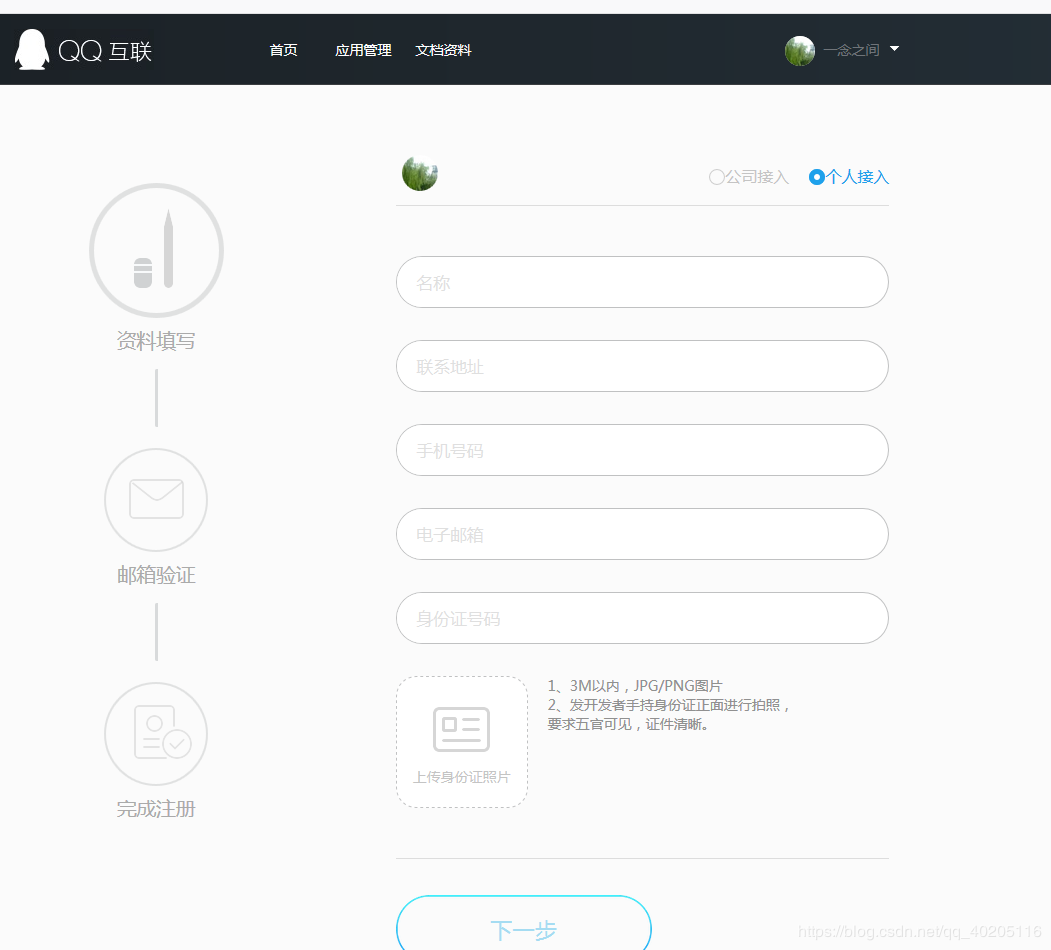Click the envelope icon for 邮箱验证 step
This screenshot has width=1051, height=950.
[x=156, y=499]
